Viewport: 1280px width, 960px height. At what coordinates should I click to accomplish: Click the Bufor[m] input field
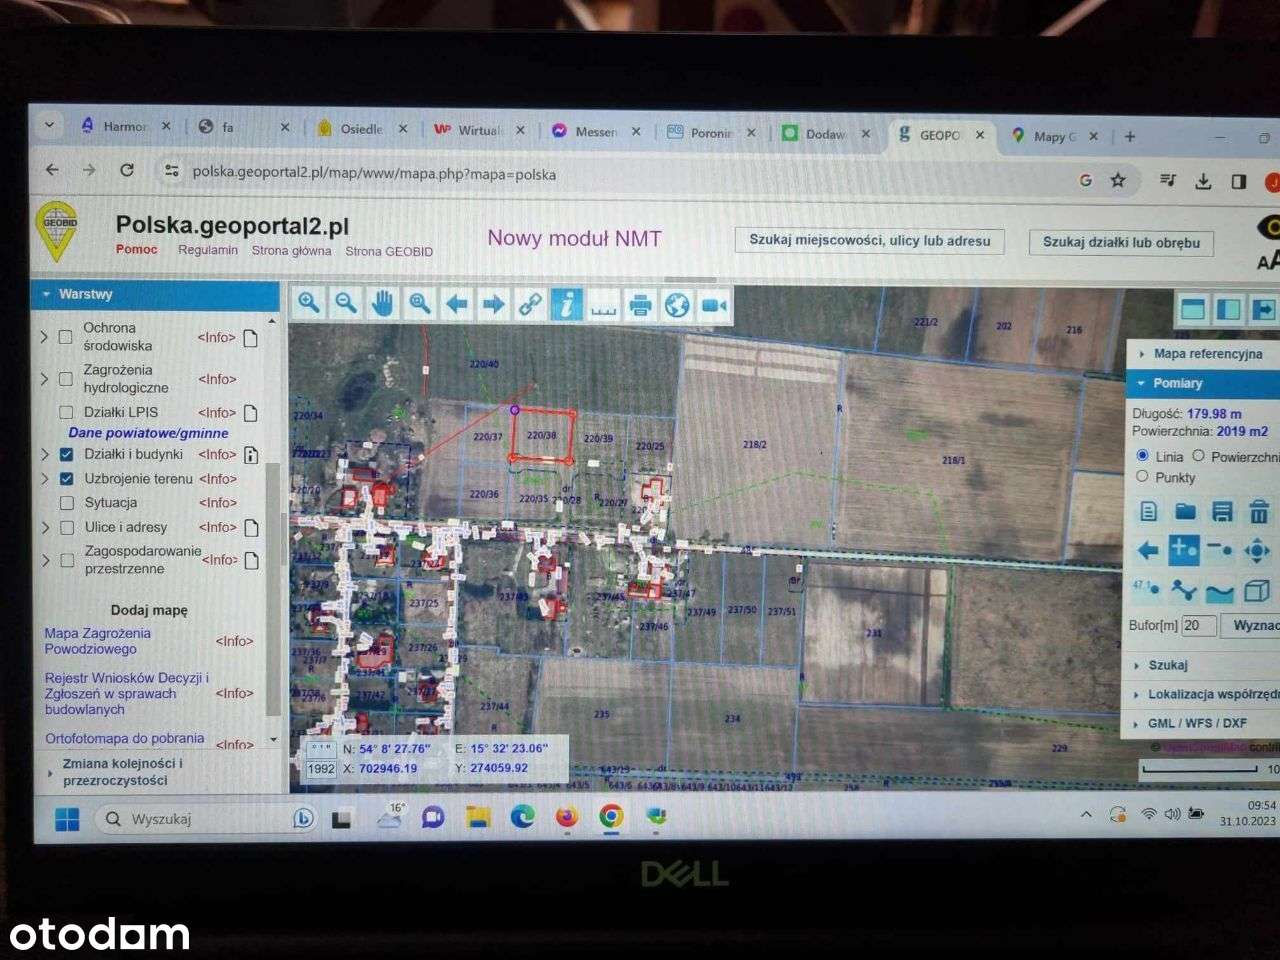(x=1198, y=625)
